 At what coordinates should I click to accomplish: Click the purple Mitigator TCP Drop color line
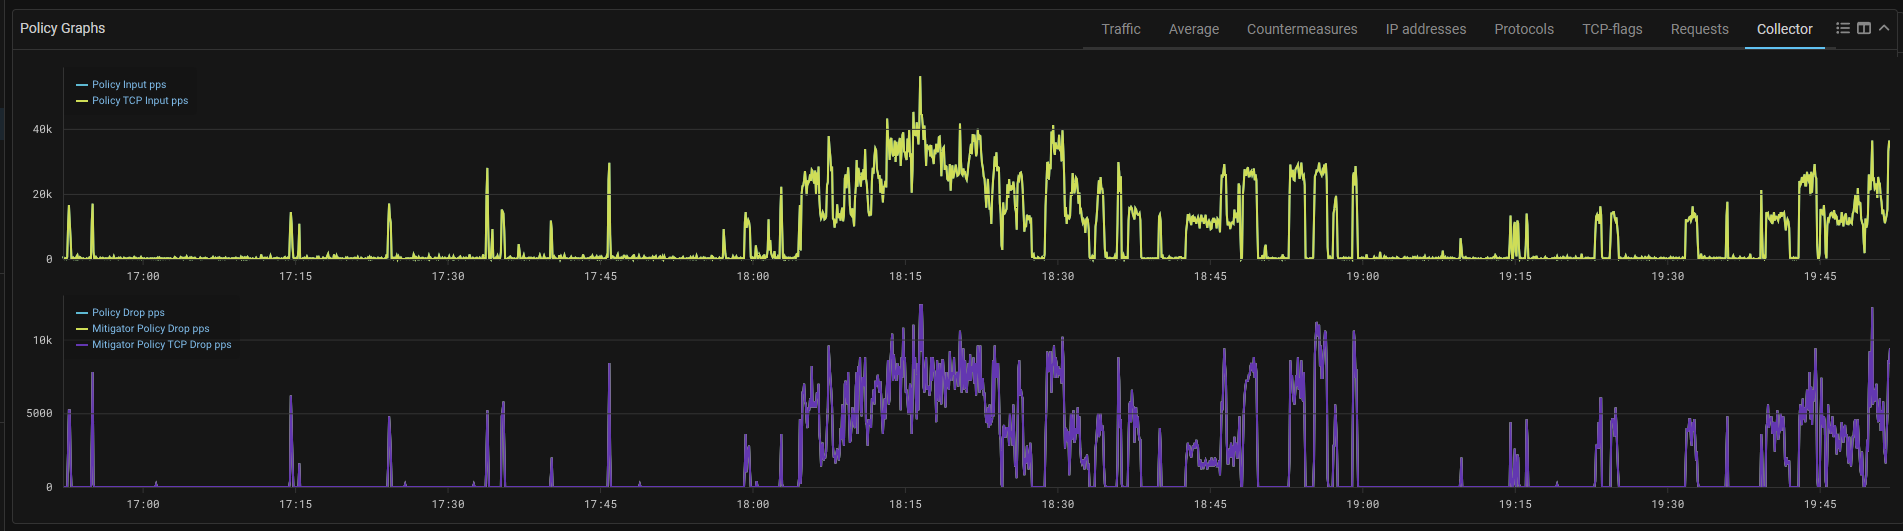coord(82,345)
